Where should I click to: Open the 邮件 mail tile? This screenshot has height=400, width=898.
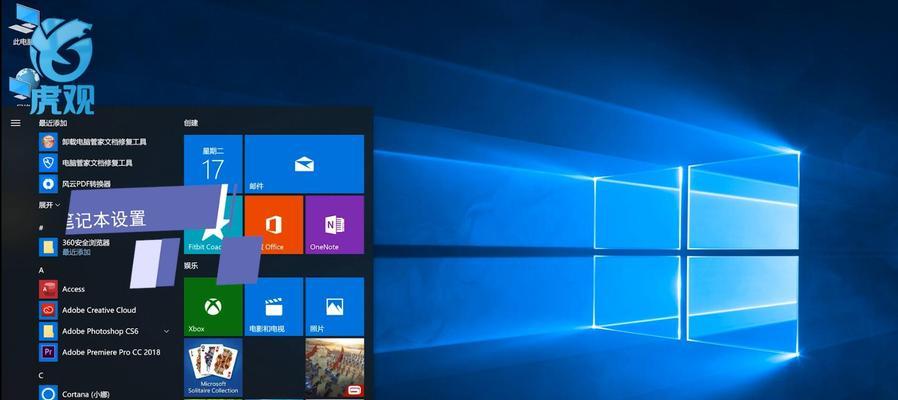pos(304,164)
